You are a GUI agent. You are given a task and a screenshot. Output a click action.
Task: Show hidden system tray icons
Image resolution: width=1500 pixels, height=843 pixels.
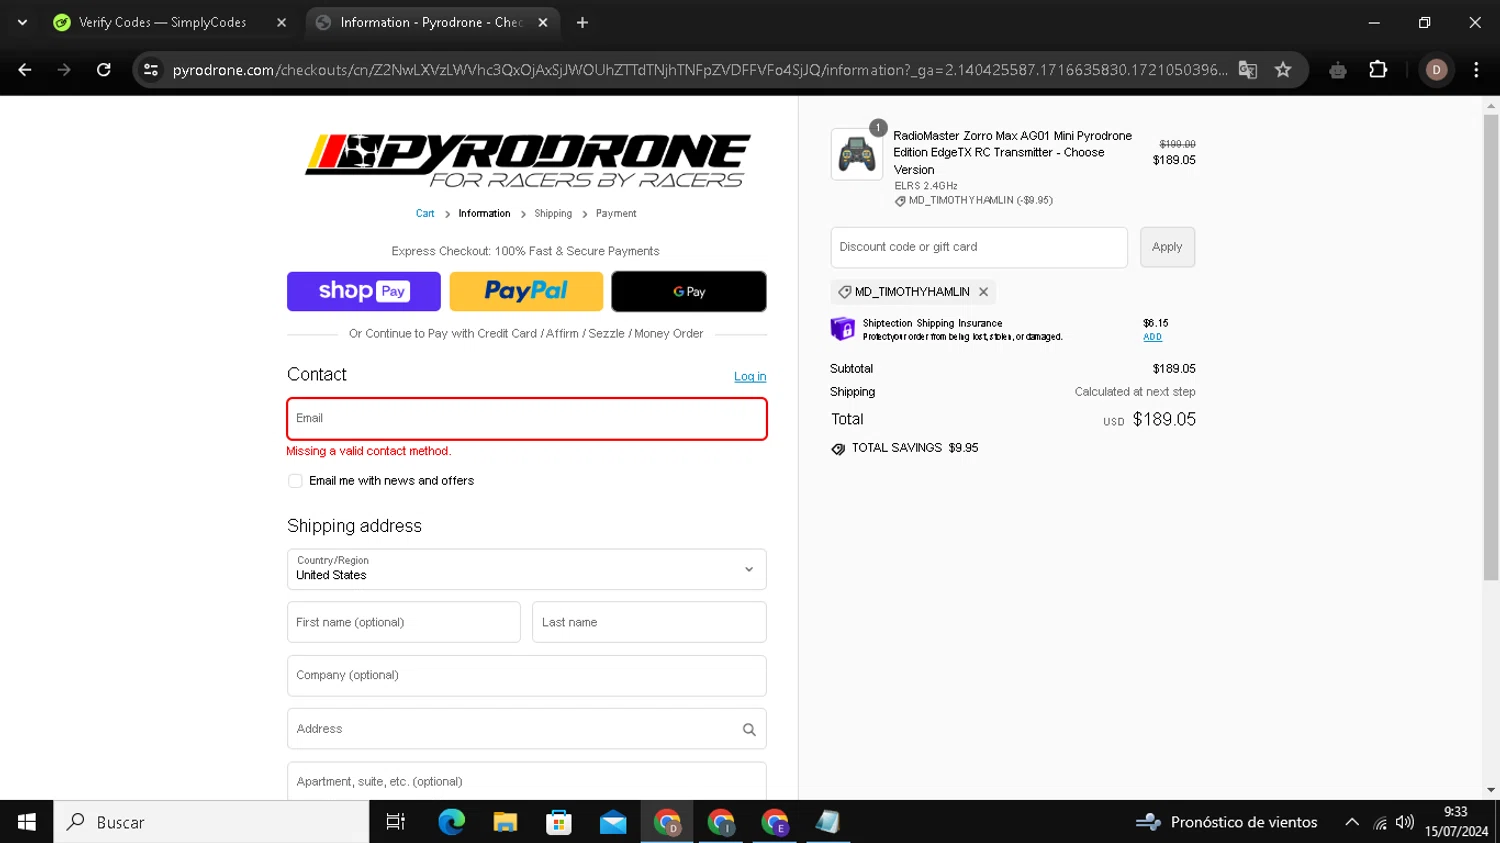[x=1352, y=822]
